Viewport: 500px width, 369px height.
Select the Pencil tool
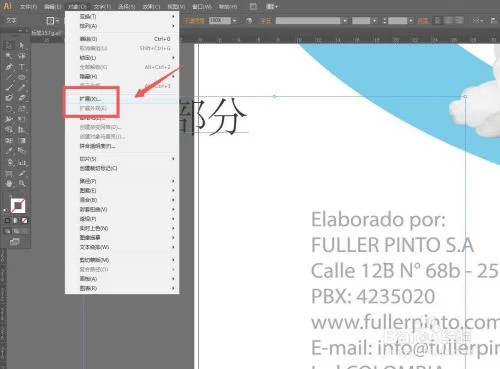(22, 88)
